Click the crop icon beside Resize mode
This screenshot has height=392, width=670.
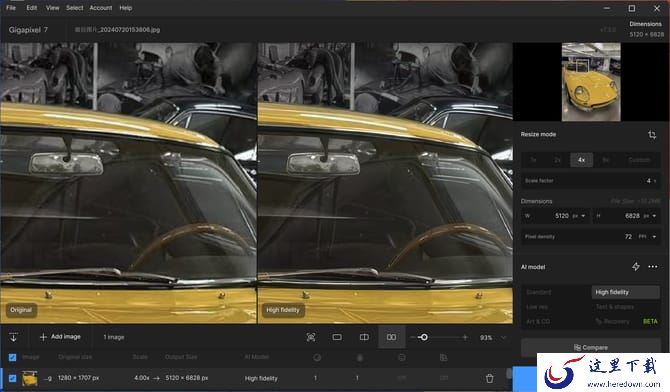[652, 135]
